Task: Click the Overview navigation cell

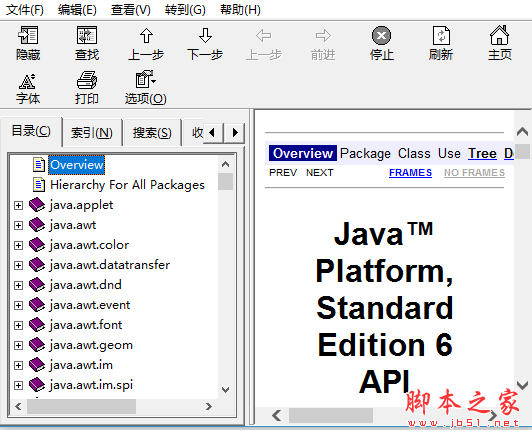Action: click(303, 153)
